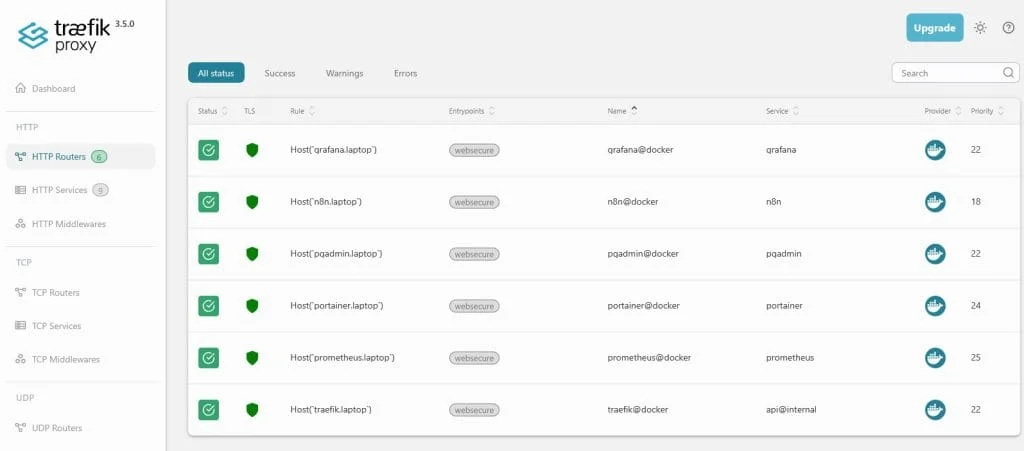
Task: Open HTTP Services in sidebar
Action: pos(60,190)
